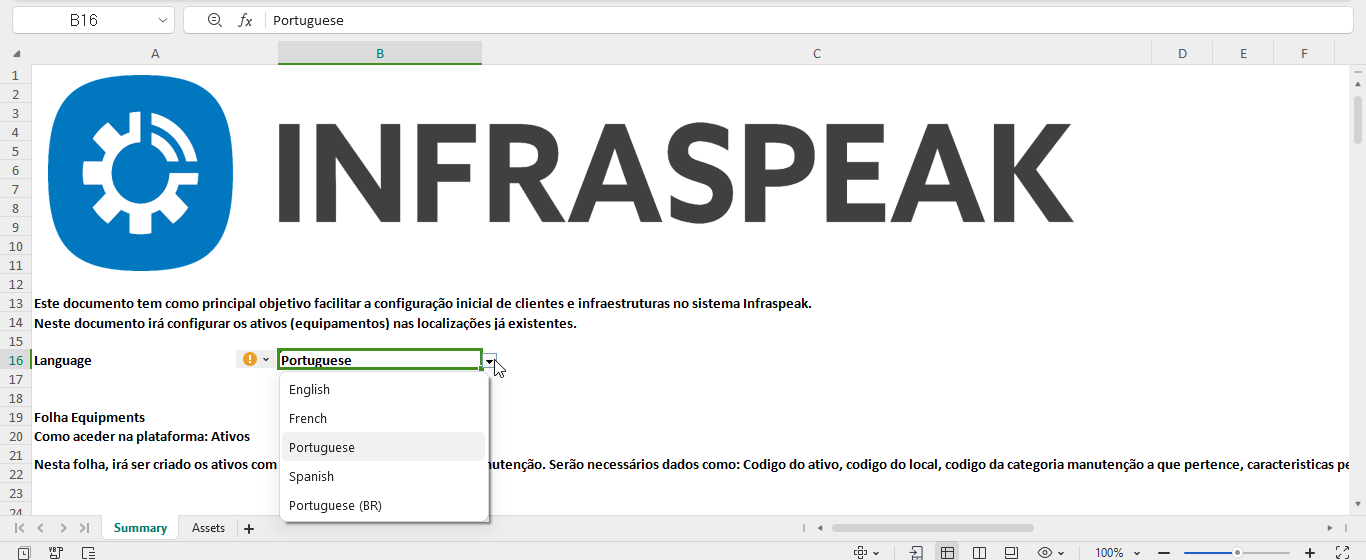
Task: Select row 13 header
Action: click(x=15, y=303)
